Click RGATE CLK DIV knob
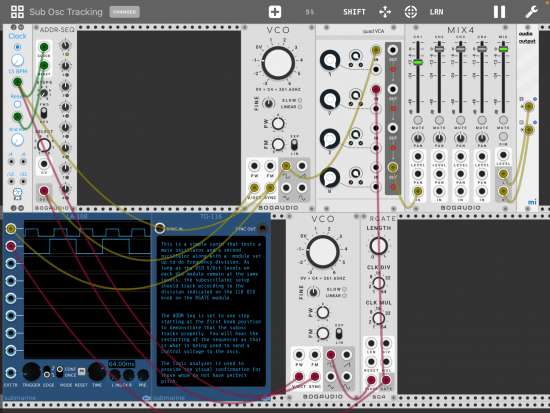Screen dimensions: 550x413 (x=378, y=283)
